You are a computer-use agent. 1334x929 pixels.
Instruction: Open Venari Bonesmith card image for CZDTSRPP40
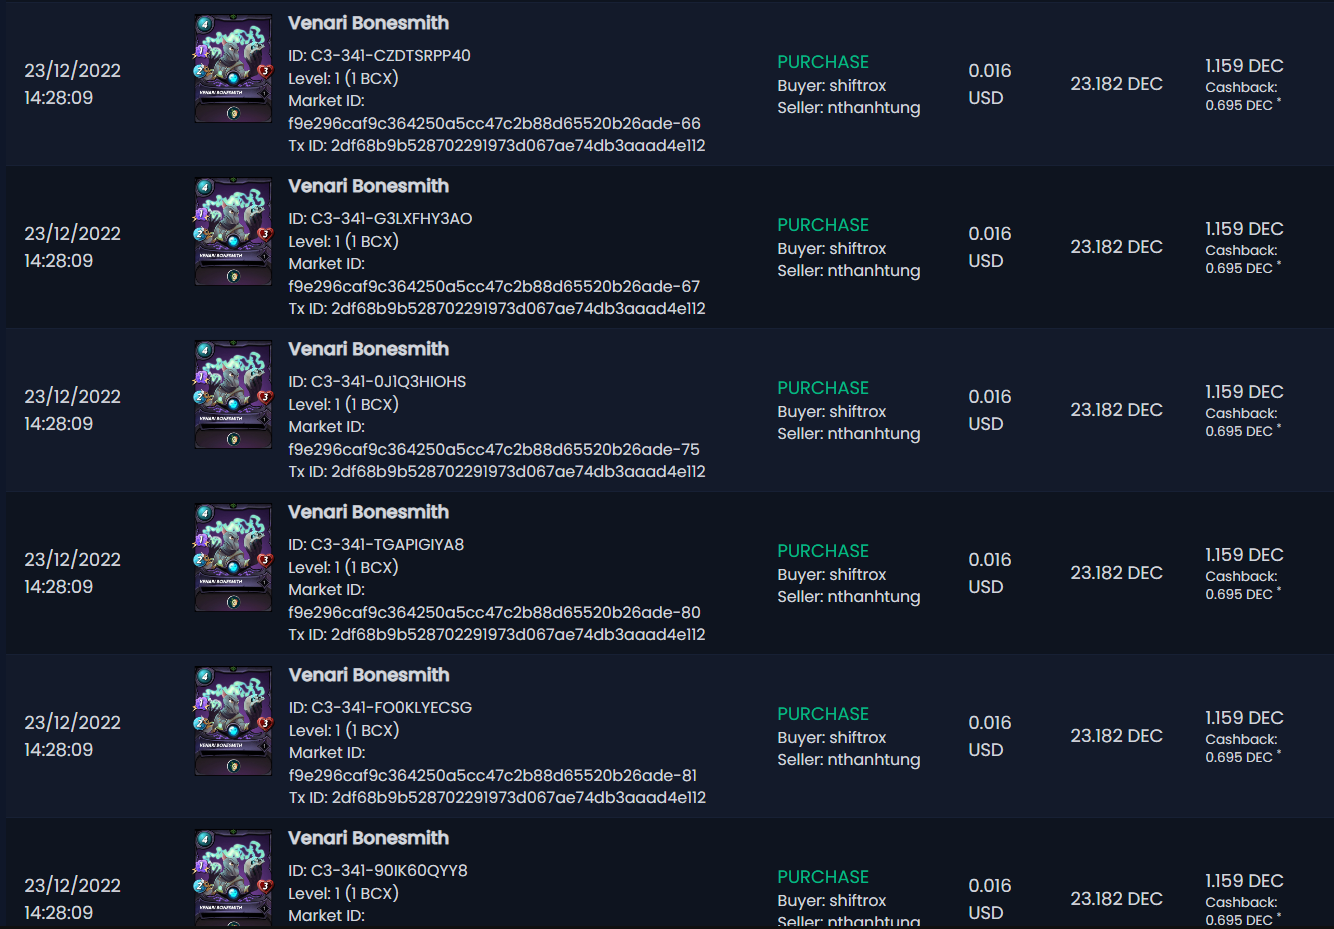233,69
